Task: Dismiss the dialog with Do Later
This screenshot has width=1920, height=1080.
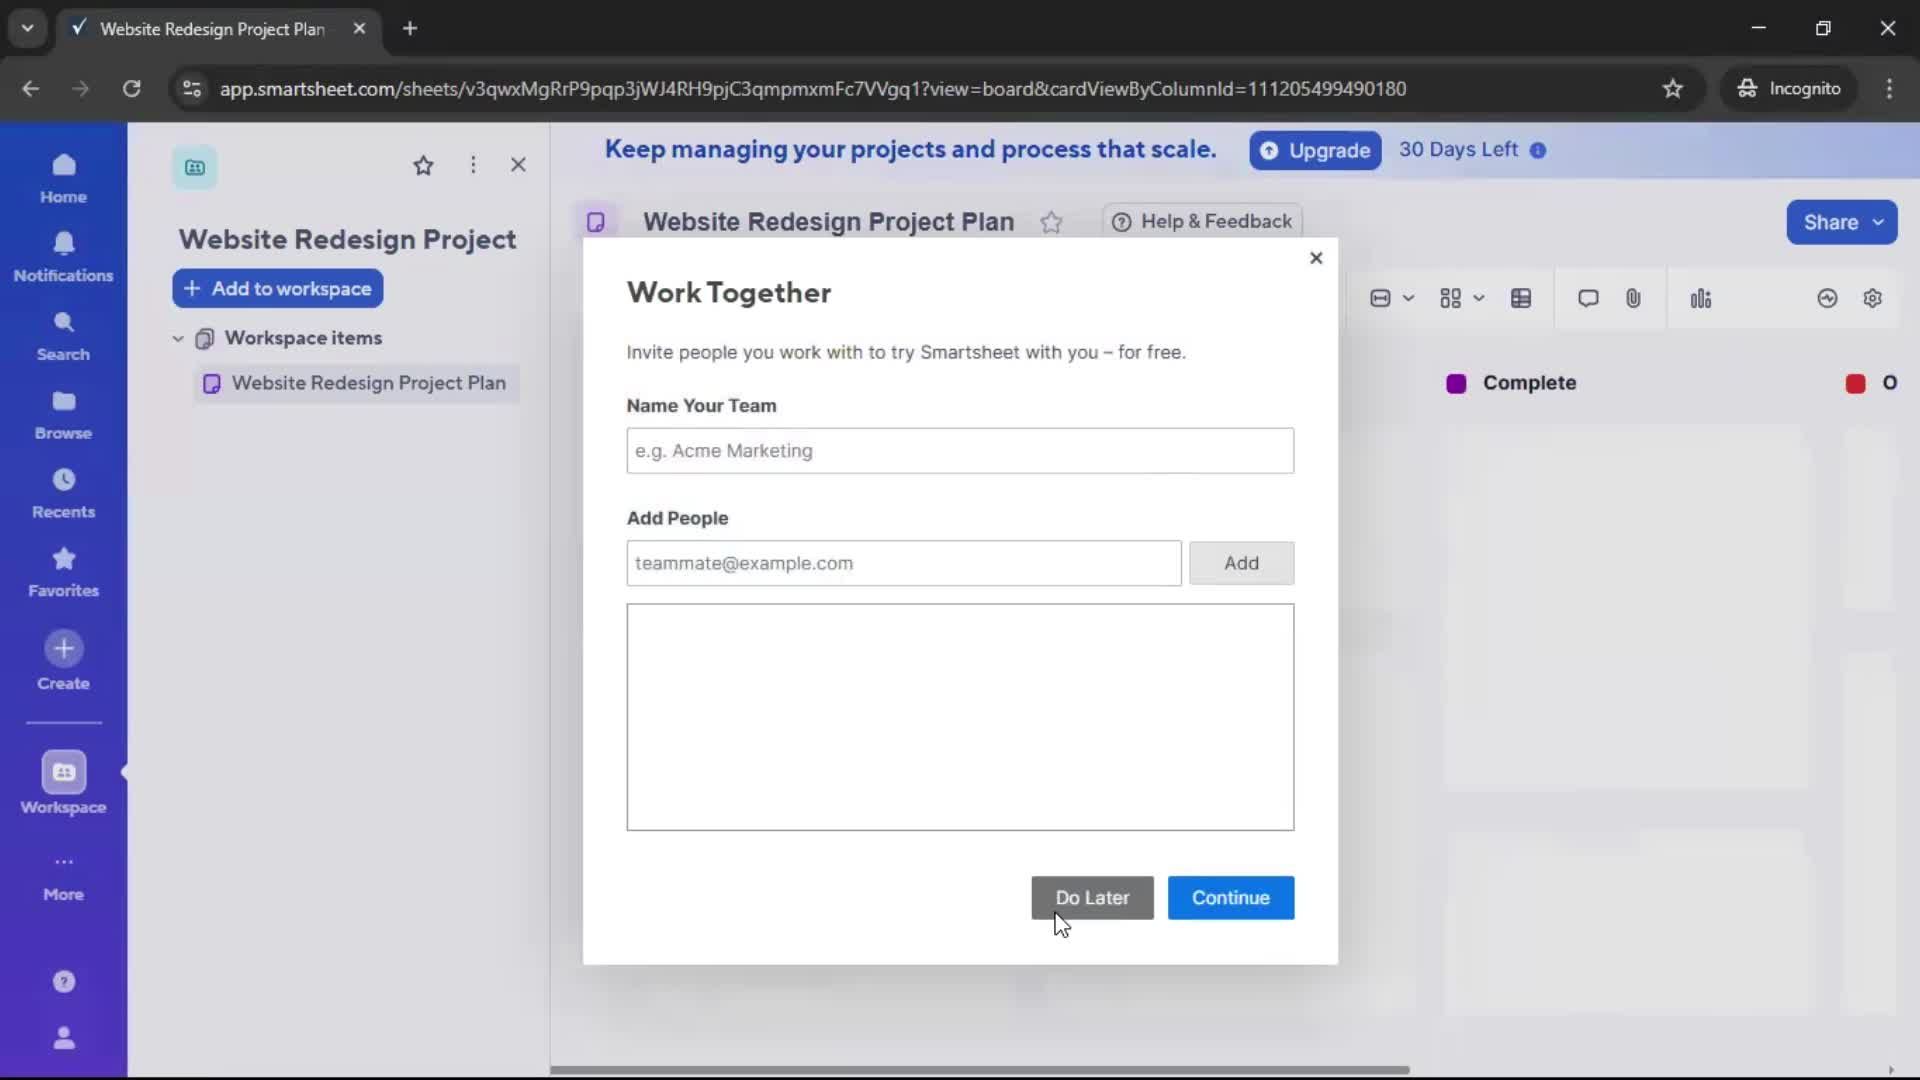Action: pos(1092,898)
